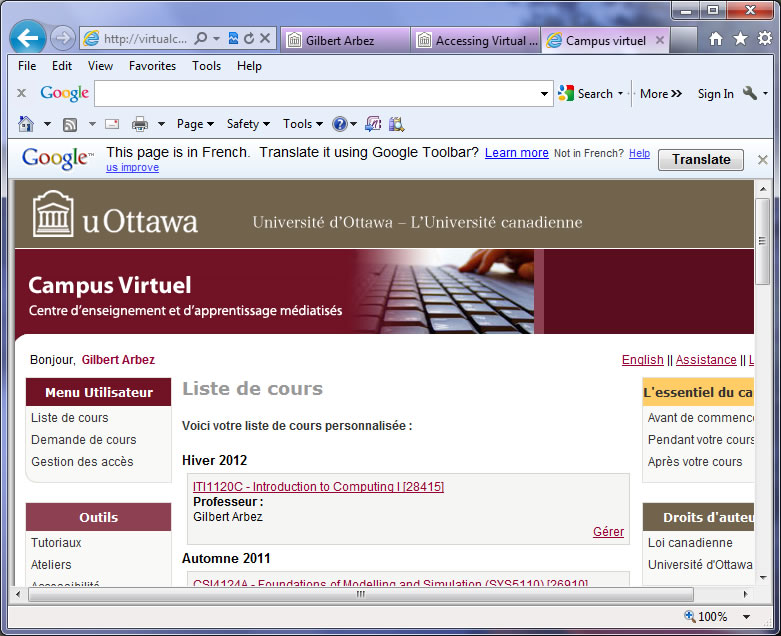Click the address bar search magnifier icon
Screen dimensions: 781x636
tap(200, 38)
